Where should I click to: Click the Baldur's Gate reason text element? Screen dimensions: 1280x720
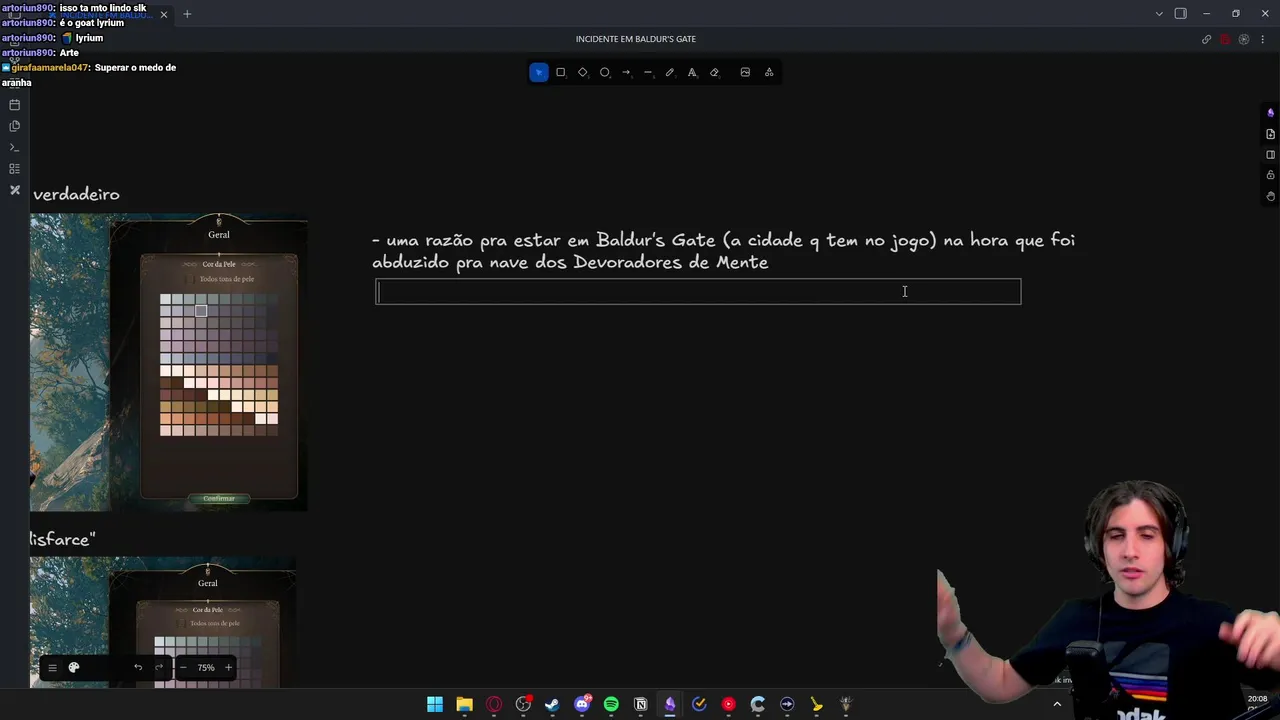[x=723, y=251]
